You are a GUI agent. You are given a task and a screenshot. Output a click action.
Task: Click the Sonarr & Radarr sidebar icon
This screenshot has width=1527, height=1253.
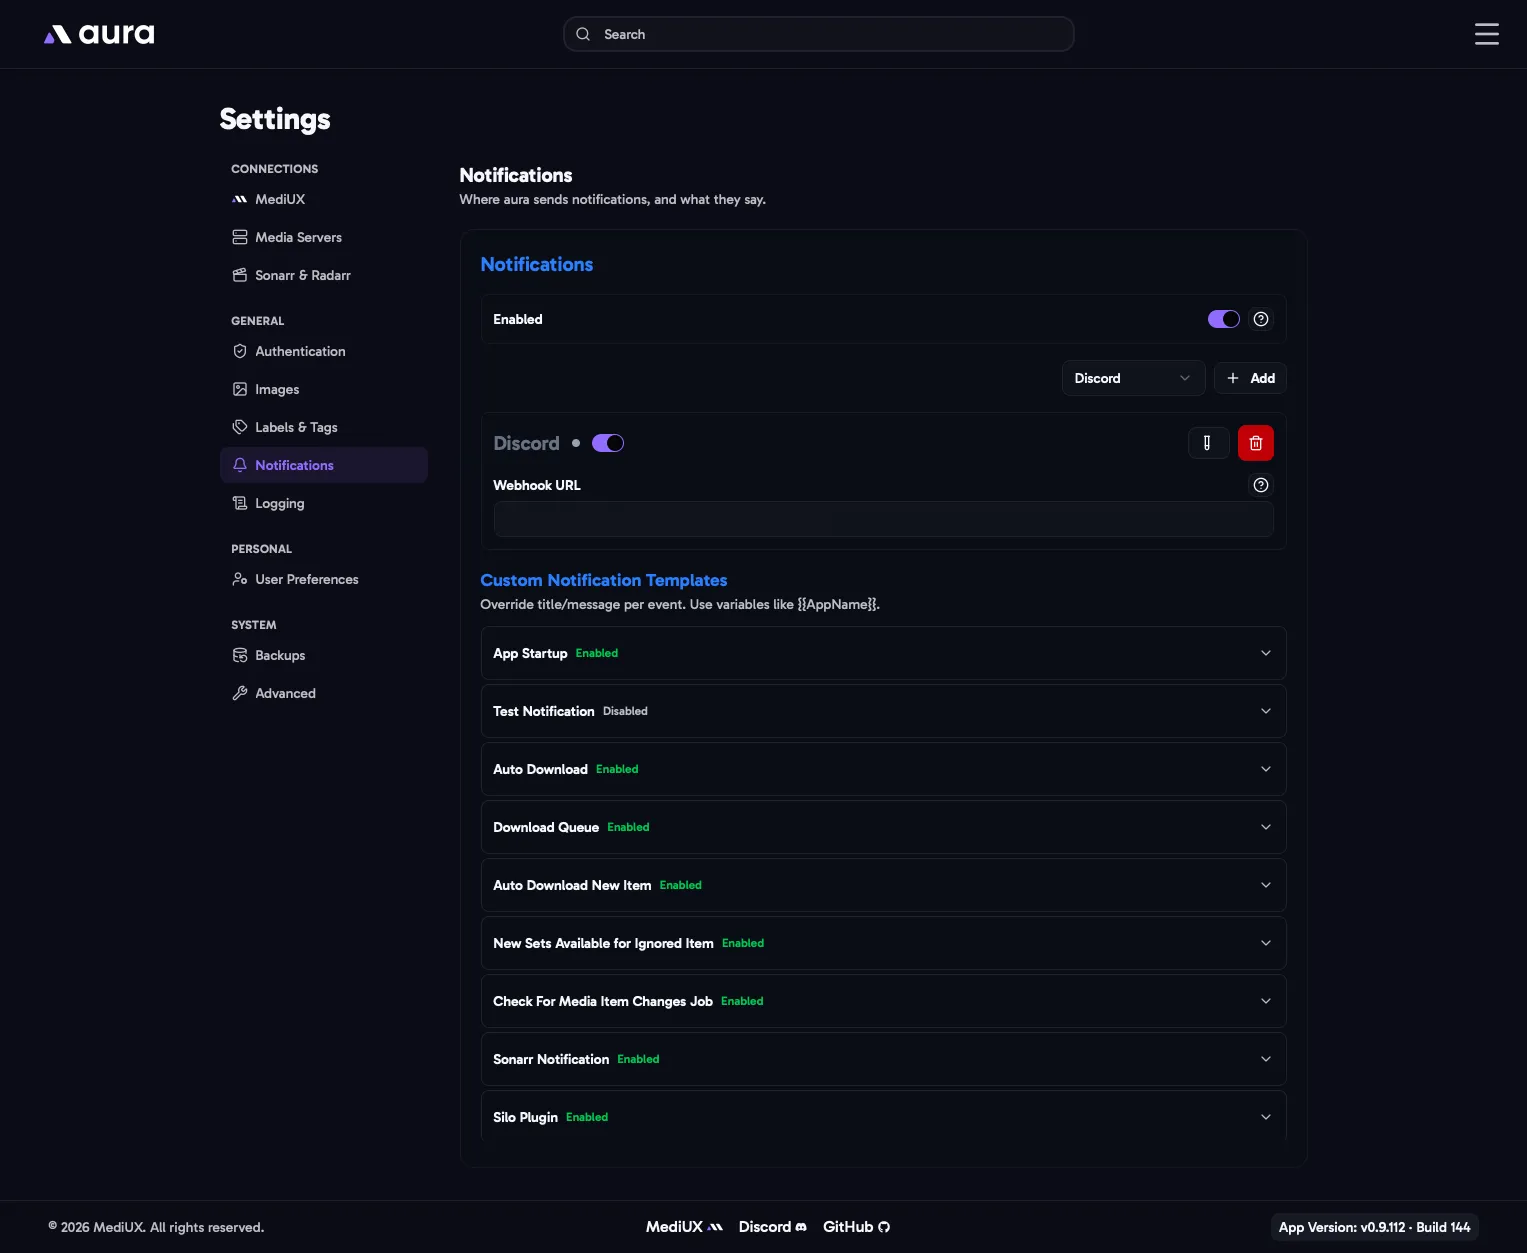coord(240,275)
